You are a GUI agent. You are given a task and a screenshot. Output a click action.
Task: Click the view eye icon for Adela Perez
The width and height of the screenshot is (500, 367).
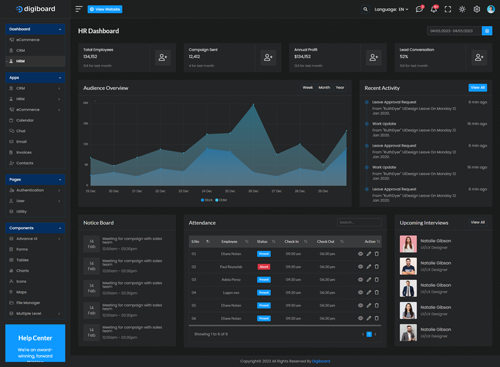click(360, 280)
